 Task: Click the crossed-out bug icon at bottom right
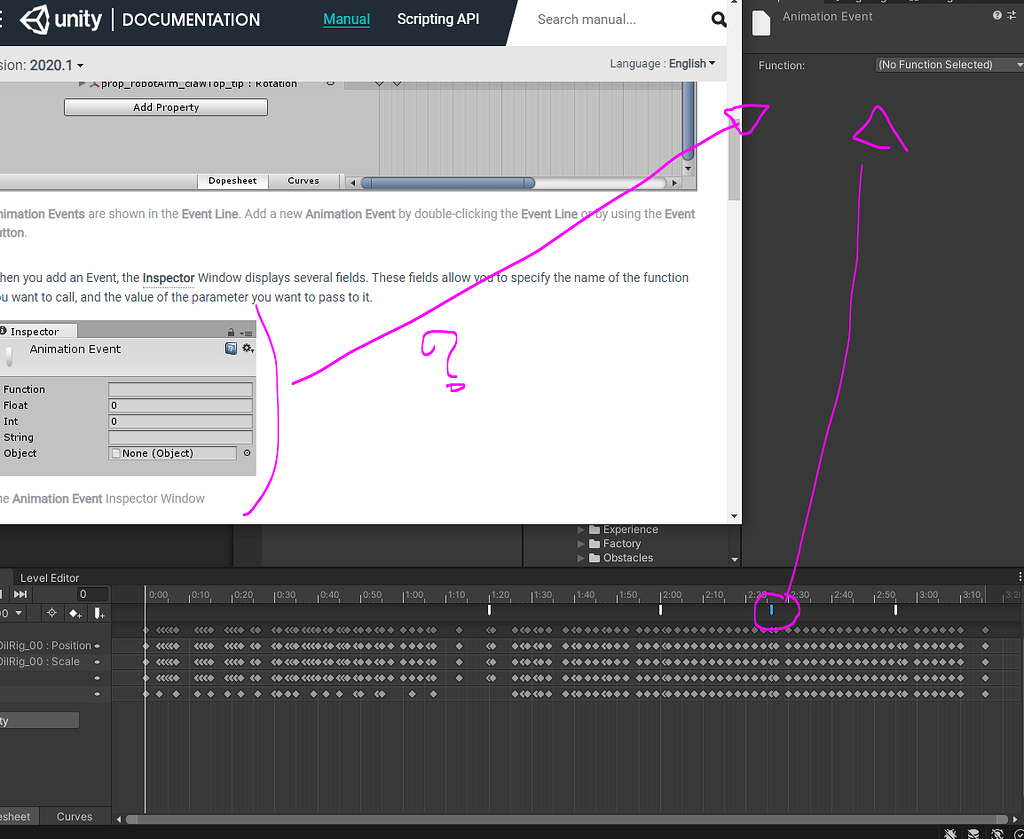tap(950, 833)
